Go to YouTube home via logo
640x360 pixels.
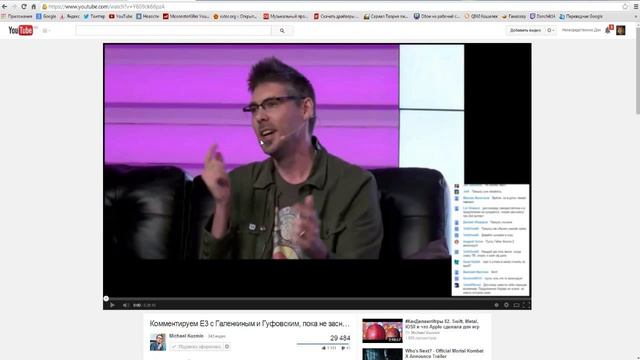[x=20, y=30]
